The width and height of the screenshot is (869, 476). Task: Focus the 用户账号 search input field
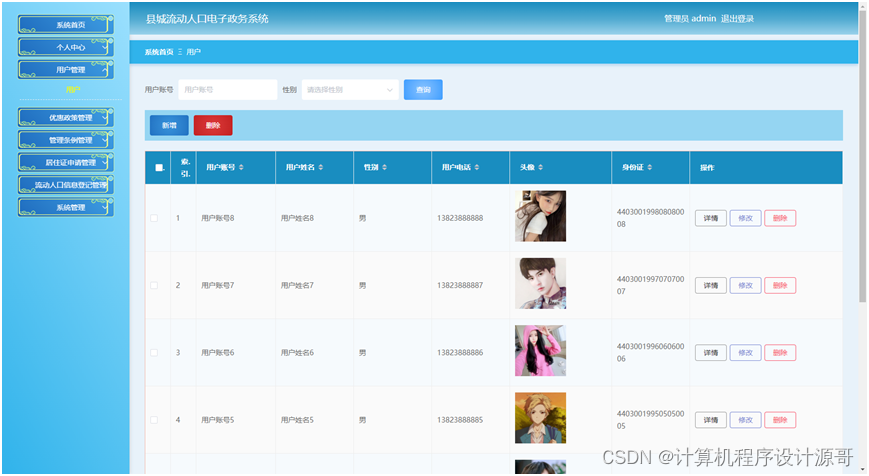(228, 90)
